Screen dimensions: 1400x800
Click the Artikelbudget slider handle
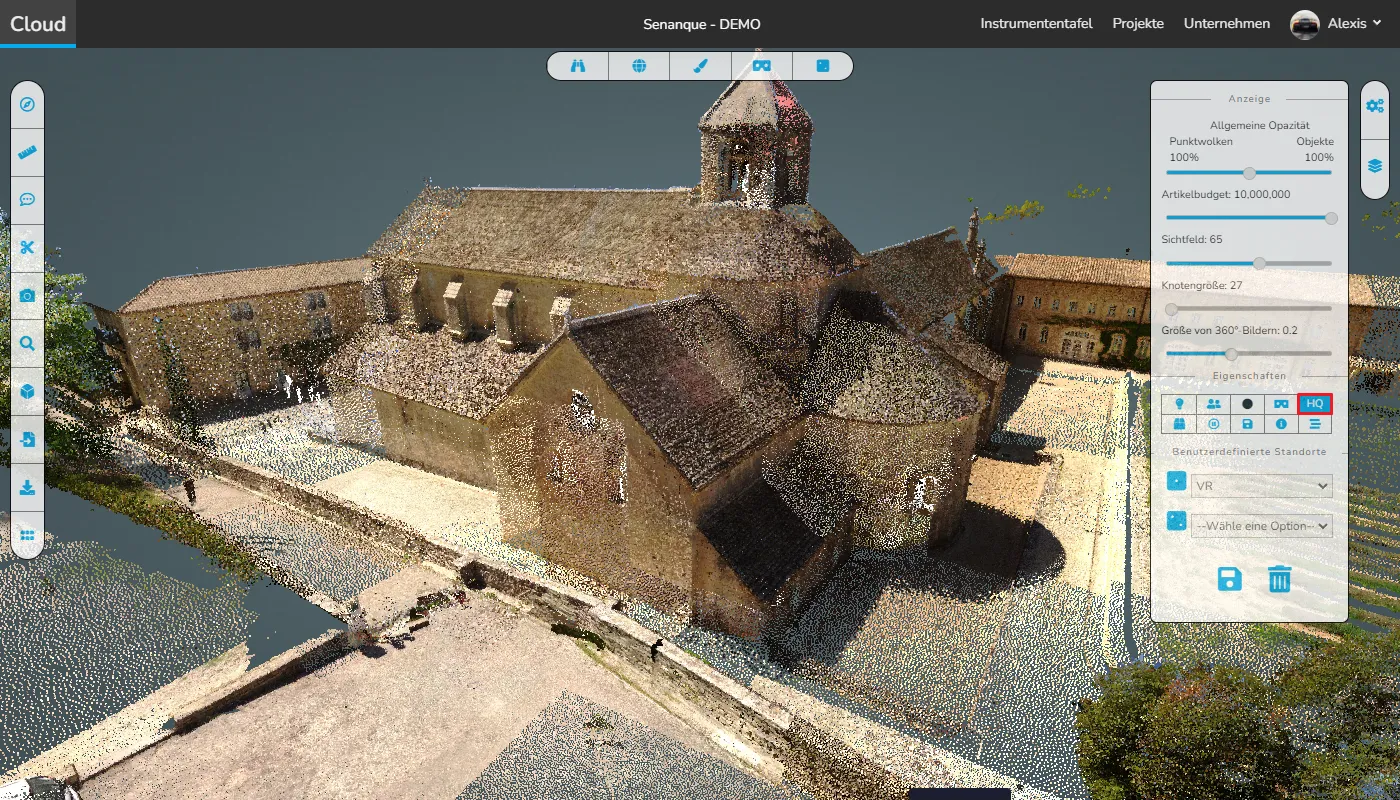coord(1331,218)
